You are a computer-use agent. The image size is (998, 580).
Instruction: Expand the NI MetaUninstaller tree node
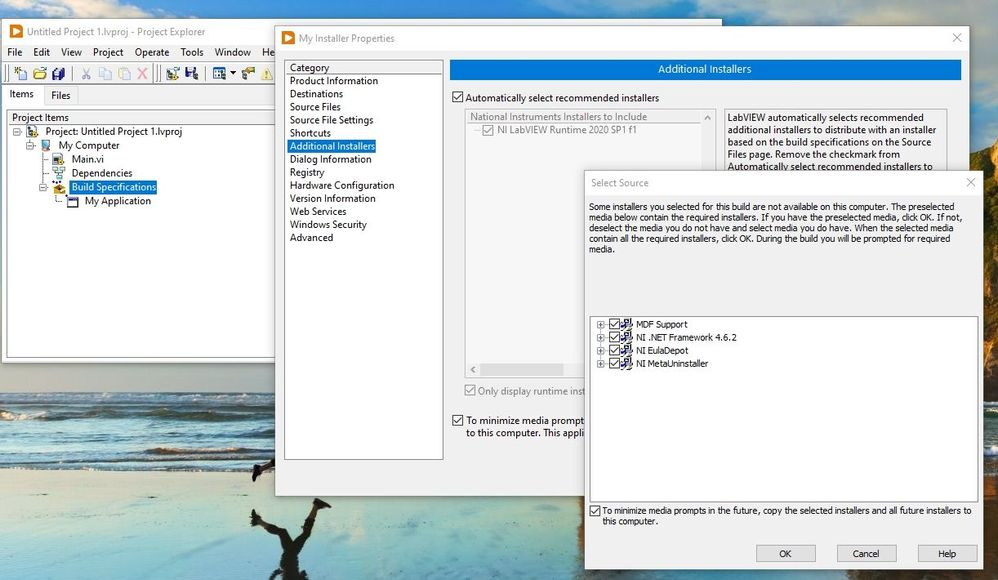[x=600, y=364]
